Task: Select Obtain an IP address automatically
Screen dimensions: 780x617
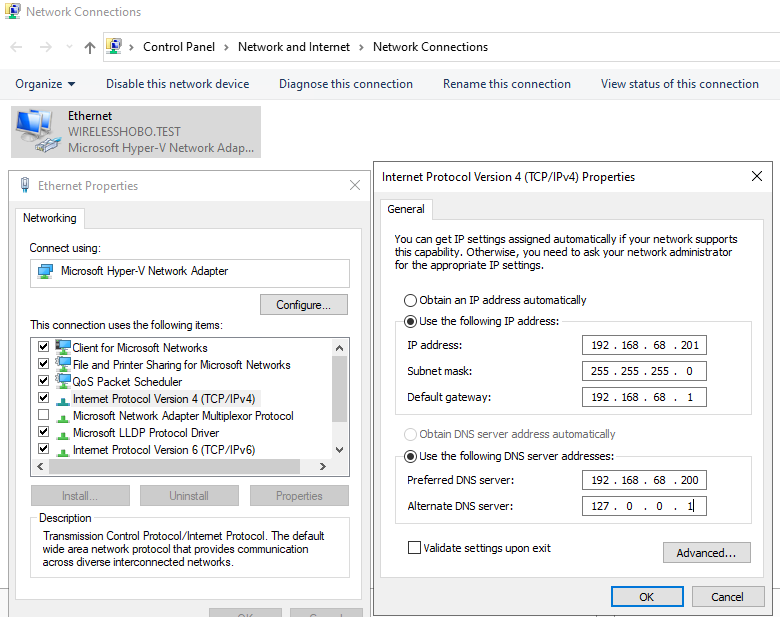Action: tap(410, 300)
